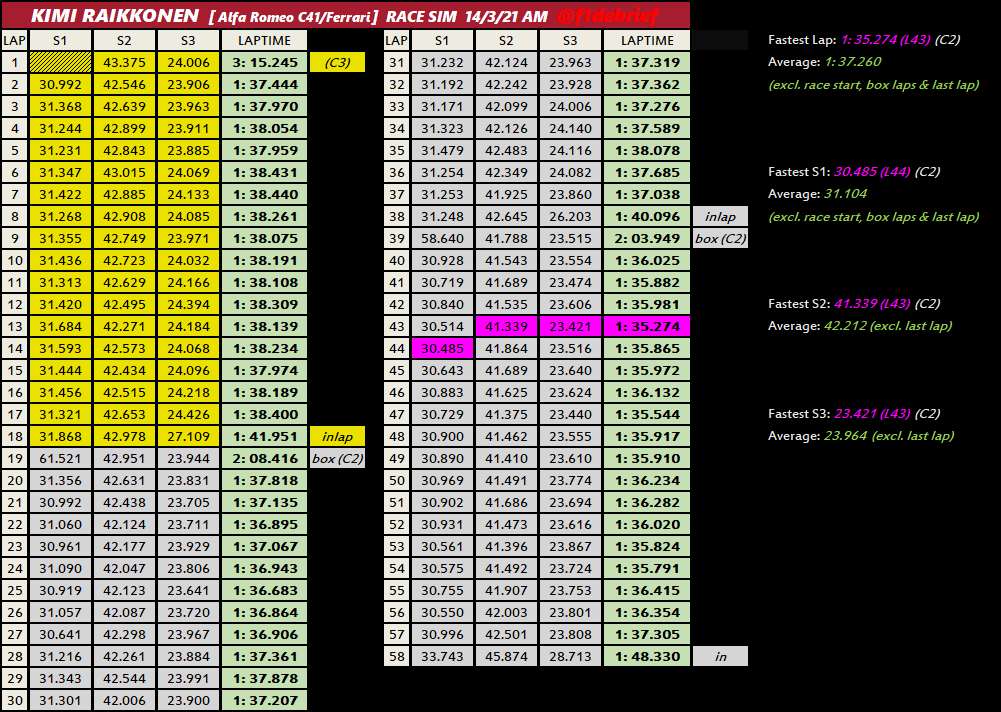Viewport: 1001px width, 712px height.
Task: Select S1 time 30.550 on lap 56
Action: (442, 612)
